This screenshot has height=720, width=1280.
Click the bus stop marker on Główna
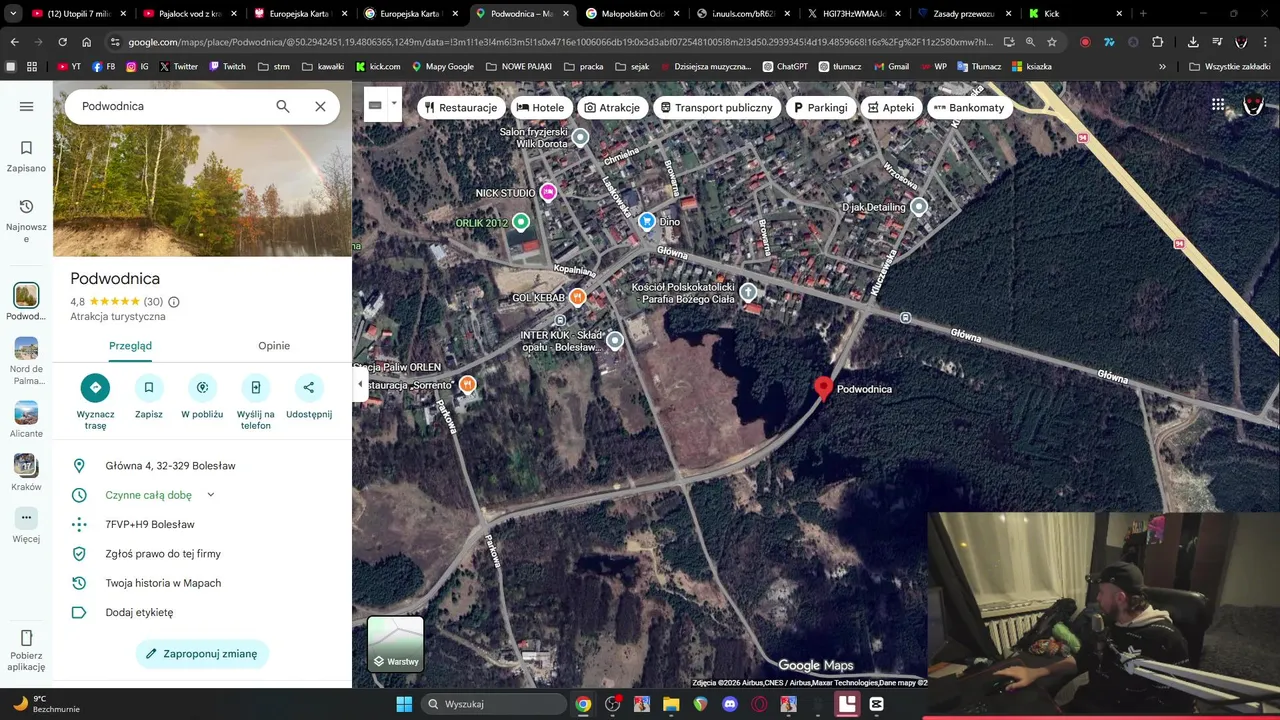coord(905,318)
